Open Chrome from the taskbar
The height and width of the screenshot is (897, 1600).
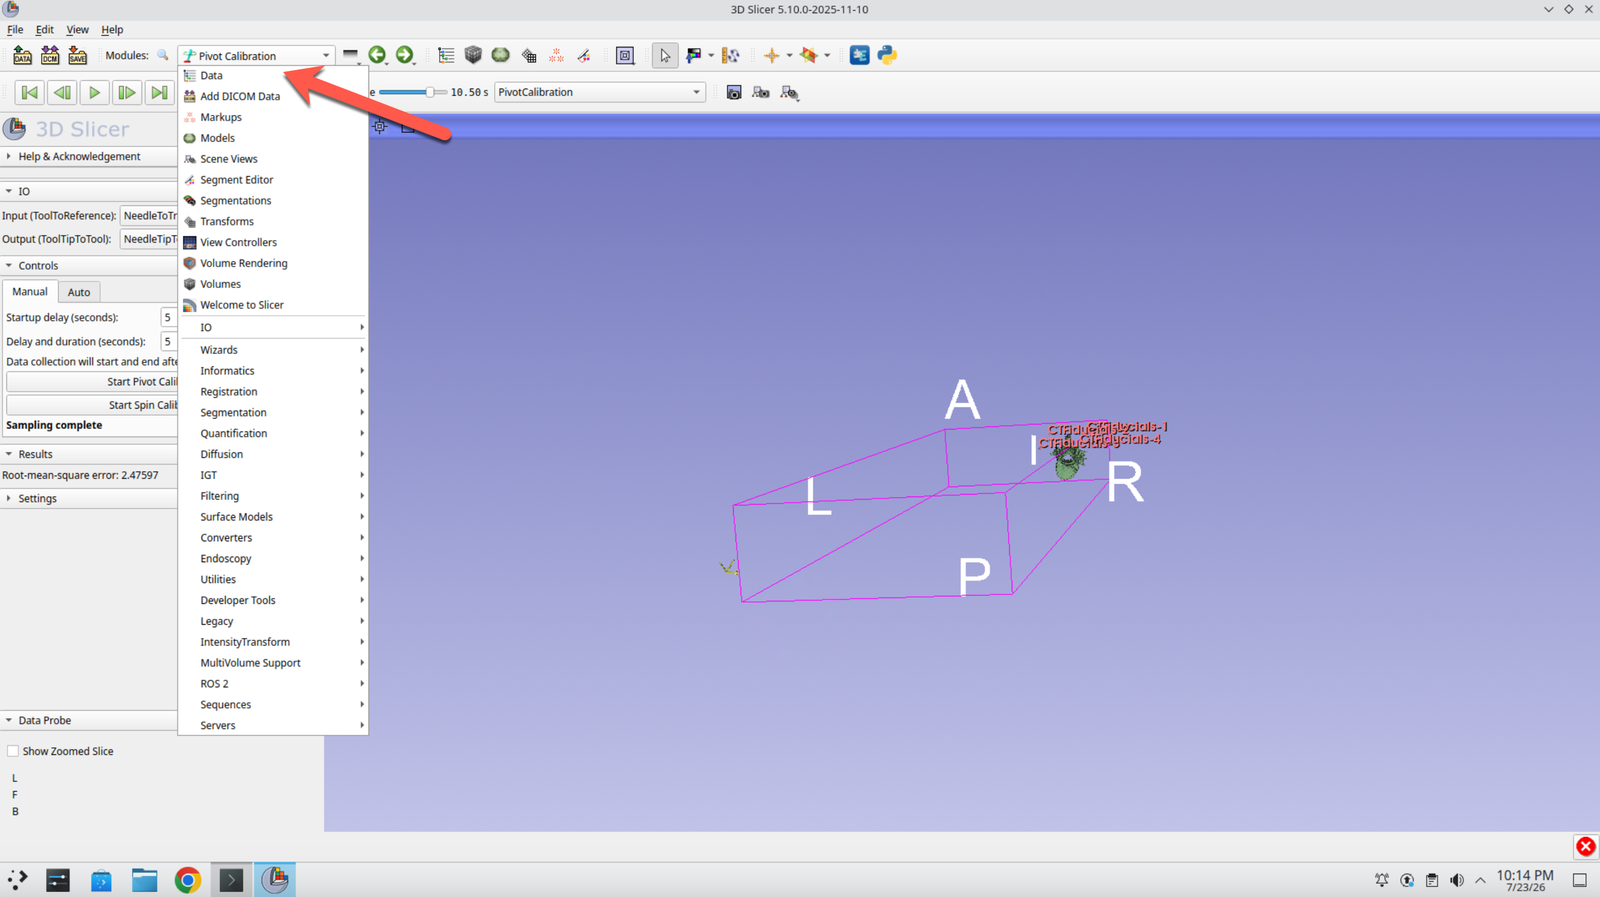click(x=187, y=880)
